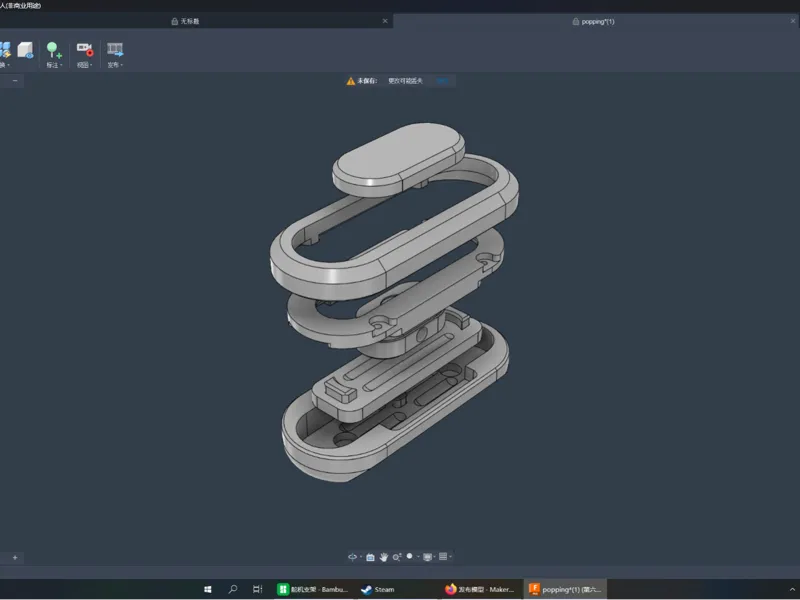800x600 pixels.
Task: Select the Look At tool
Action: click(370, 557)
